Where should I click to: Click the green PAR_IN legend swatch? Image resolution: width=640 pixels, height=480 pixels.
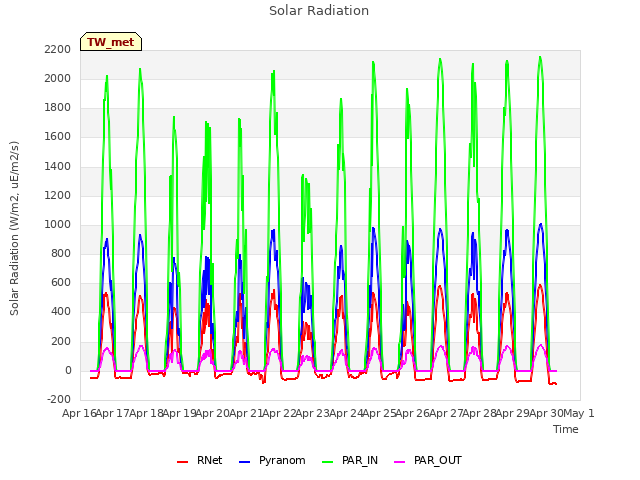(x=328, y=462)
